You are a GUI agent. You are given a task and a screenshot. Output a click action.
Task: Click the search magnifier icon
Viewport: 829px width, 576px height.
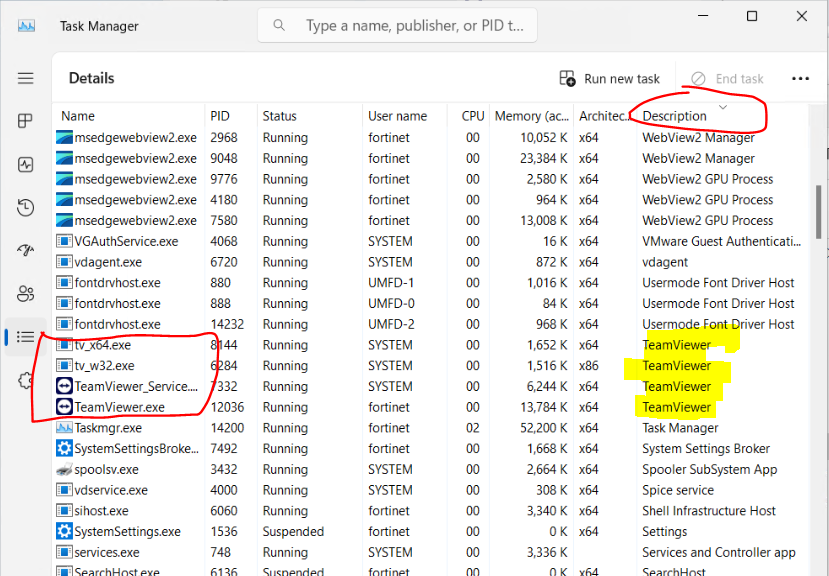279,25
